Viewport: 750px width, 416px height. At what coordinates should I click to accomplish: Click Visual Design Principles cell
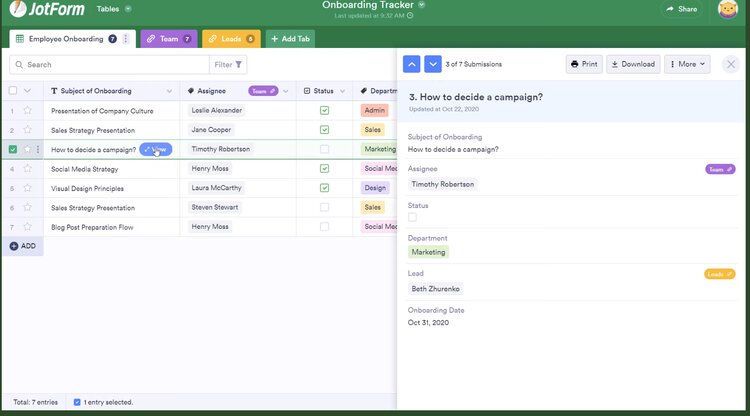coord(88,188)
